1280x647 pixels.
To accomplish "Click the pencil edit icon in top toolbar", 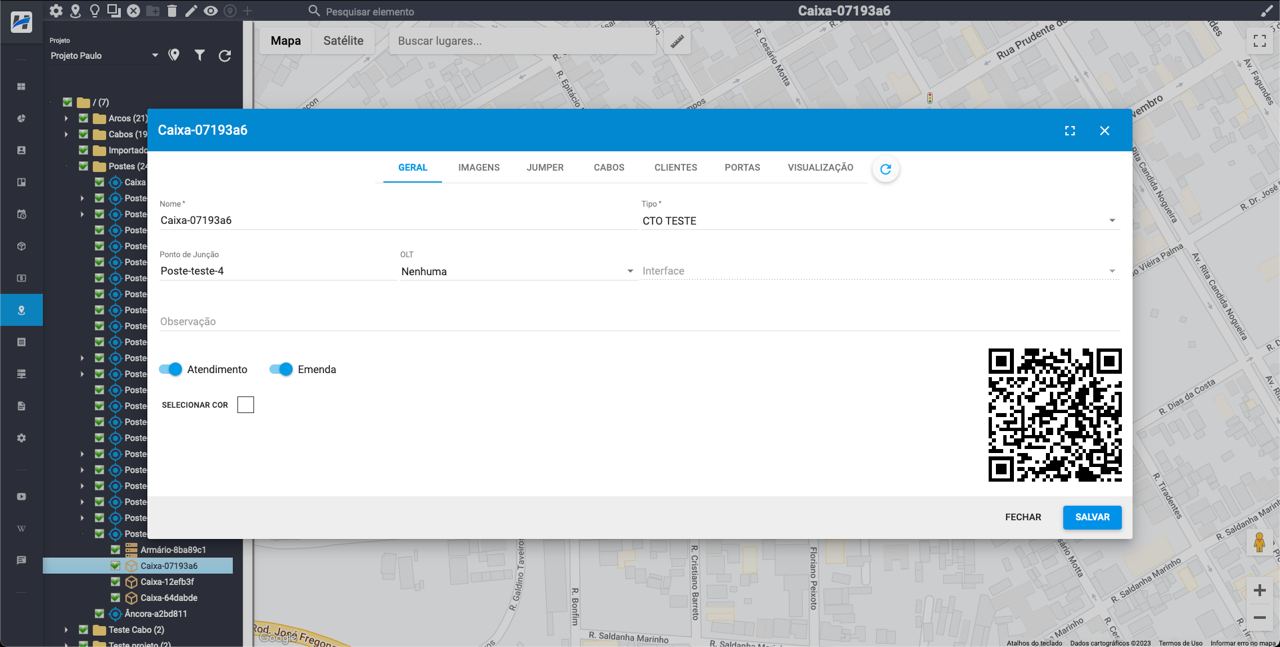I will click(191, 11).
